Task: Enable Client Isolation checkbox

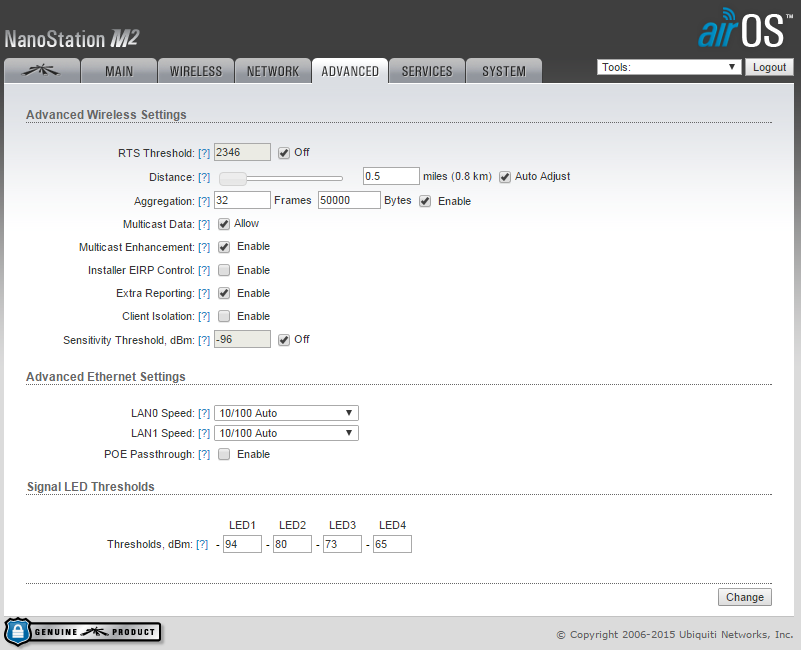Action: (x=224, y=316)
